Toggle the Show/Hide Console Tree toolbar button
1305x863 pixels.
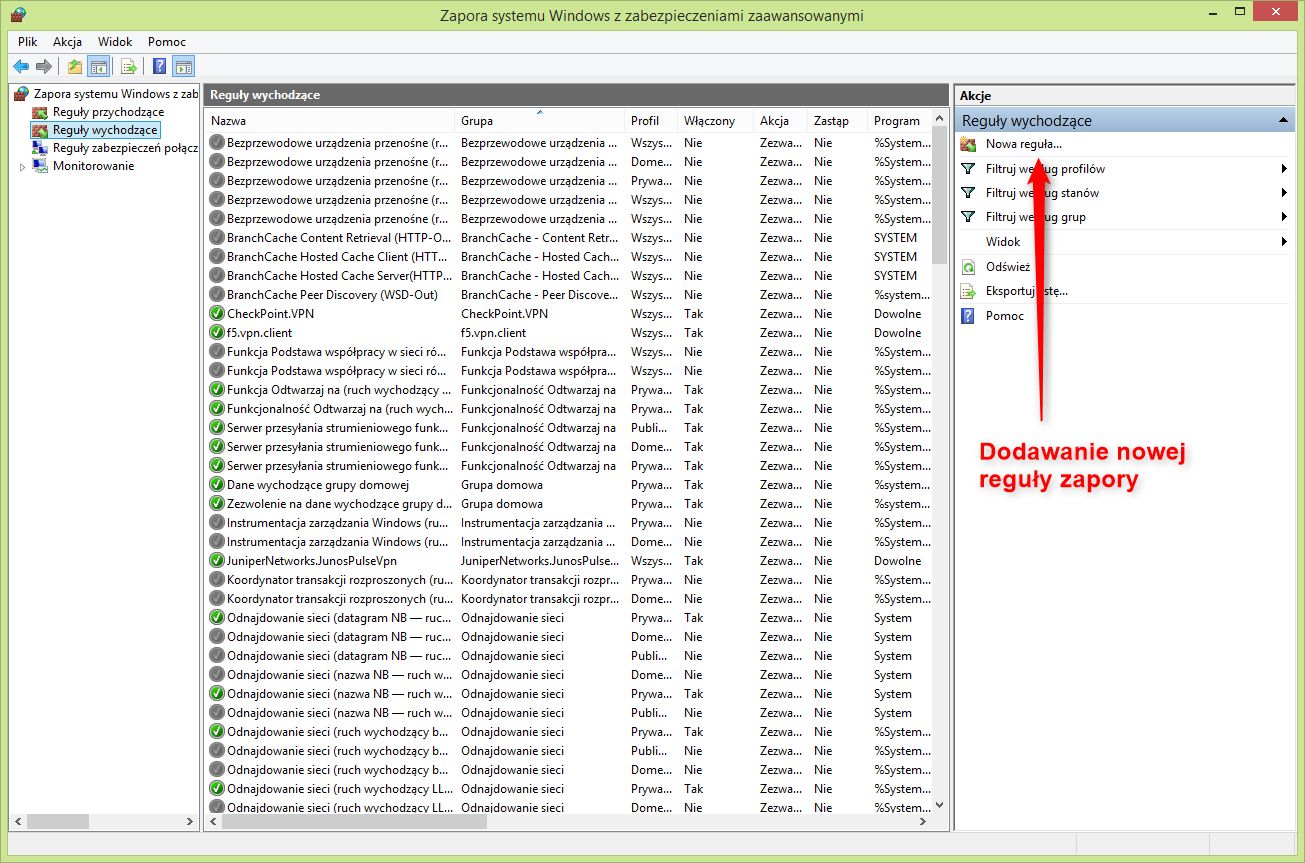[98, 67]
